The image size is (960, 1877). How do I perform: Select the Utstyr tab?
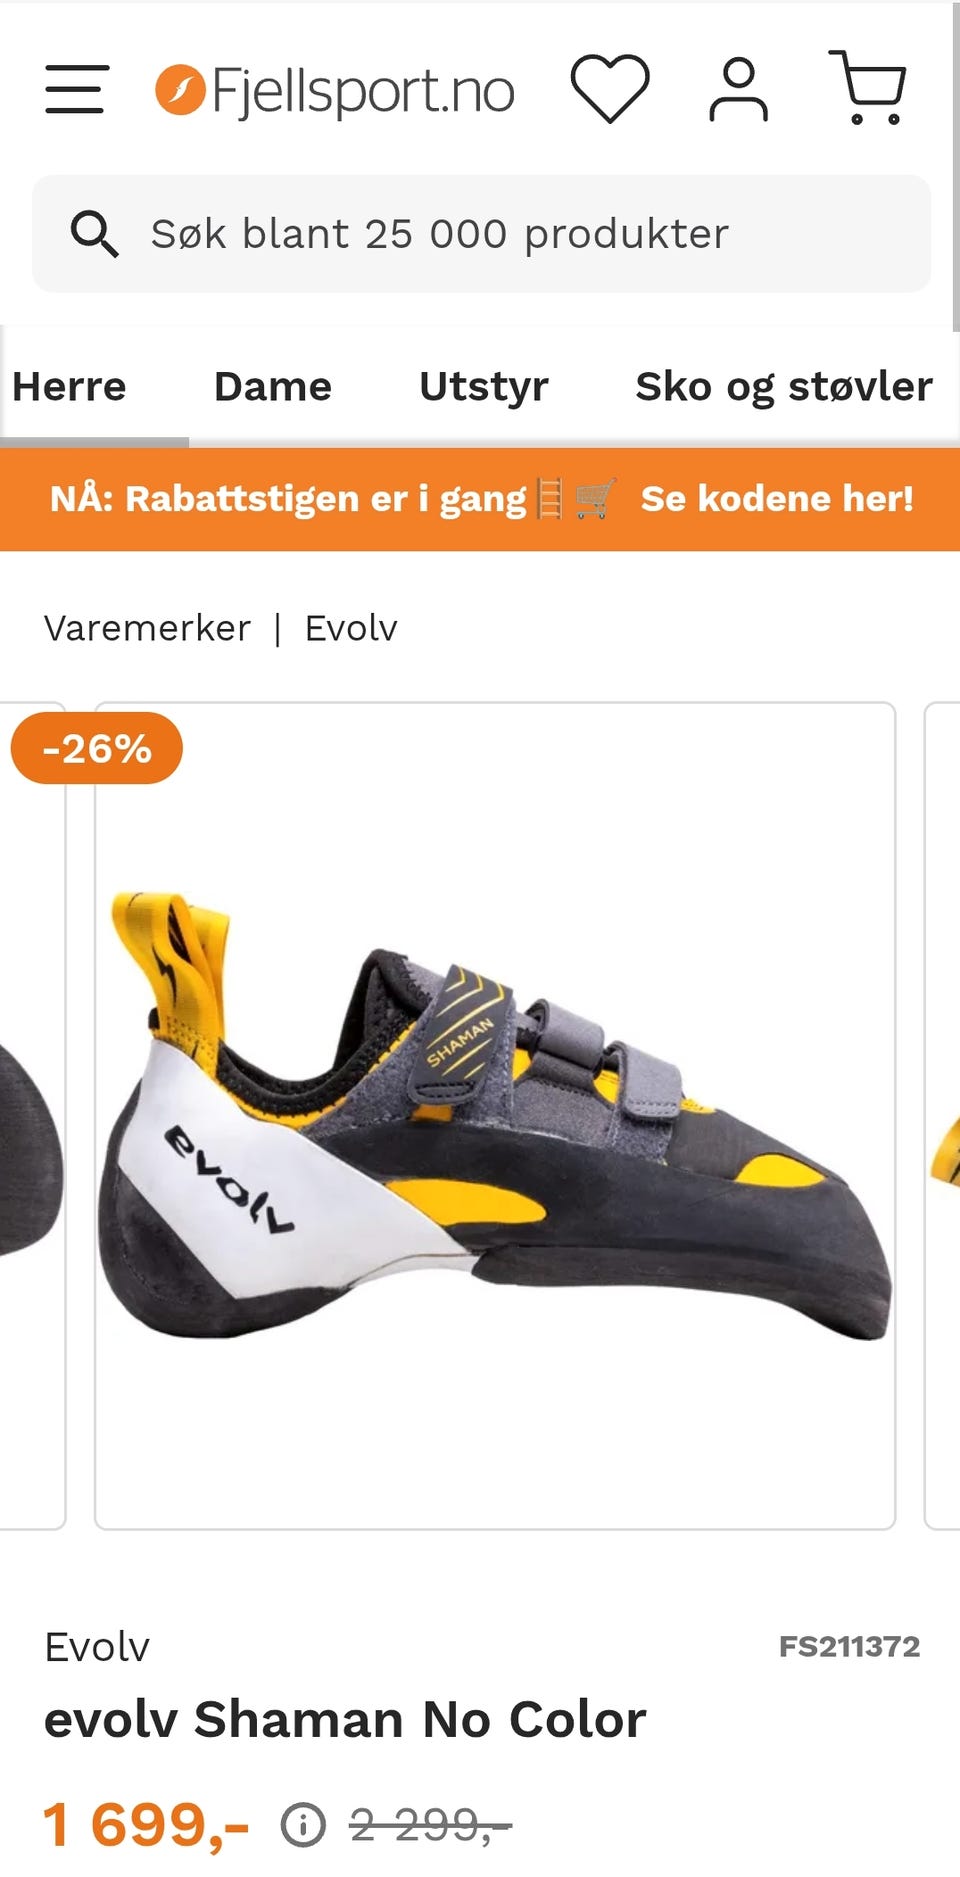[484, 387]
